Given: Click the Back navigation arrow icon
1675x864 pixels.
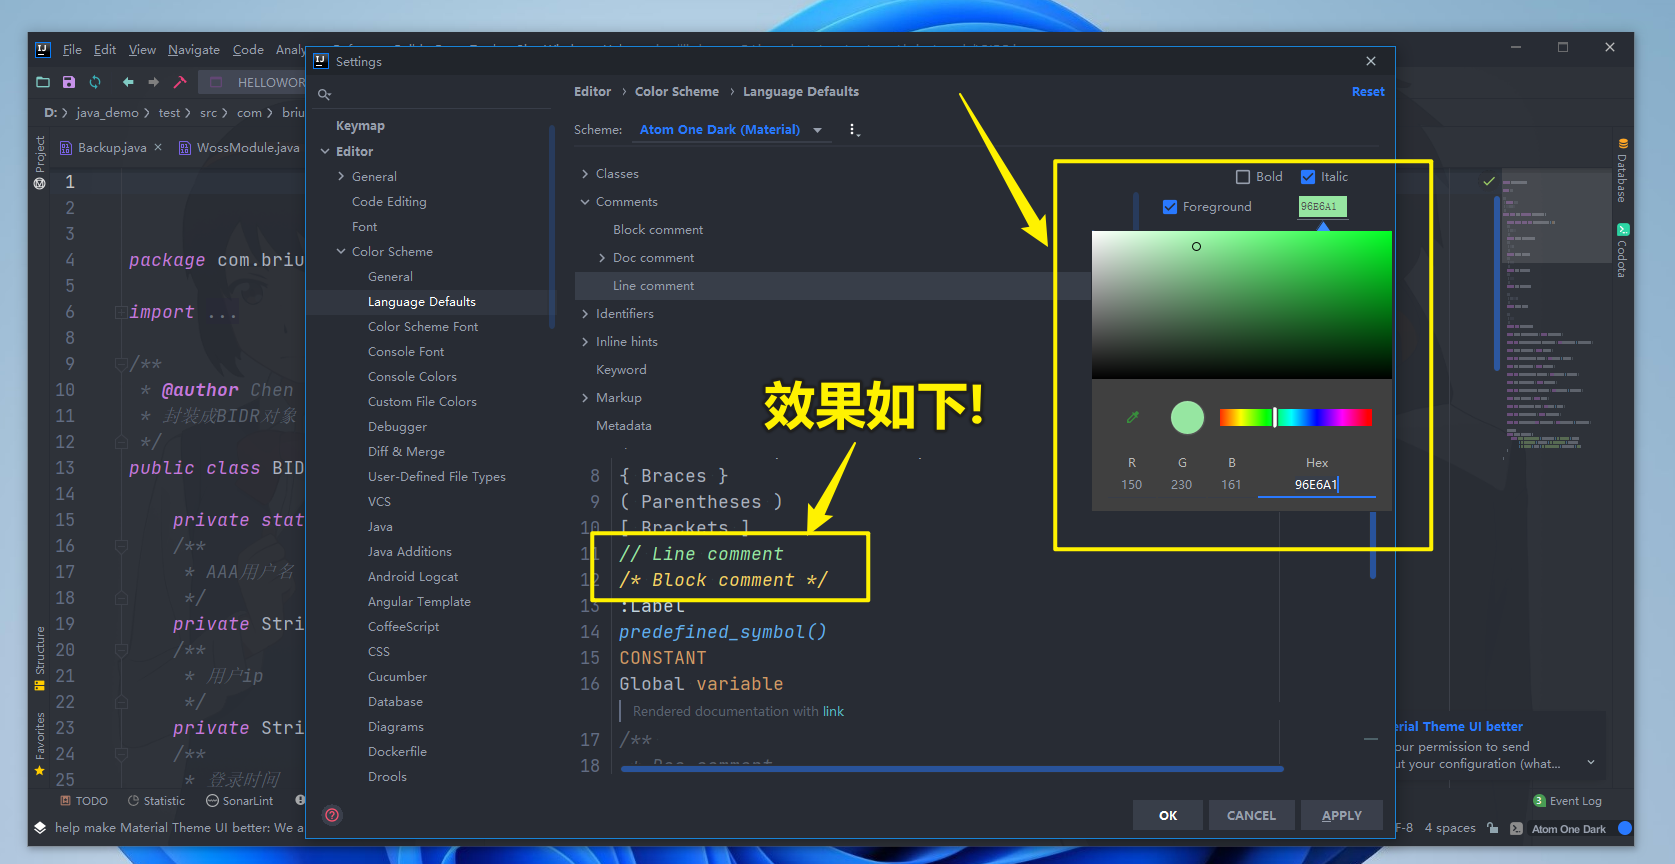Looking at the screenshot, I should point(128,82).
